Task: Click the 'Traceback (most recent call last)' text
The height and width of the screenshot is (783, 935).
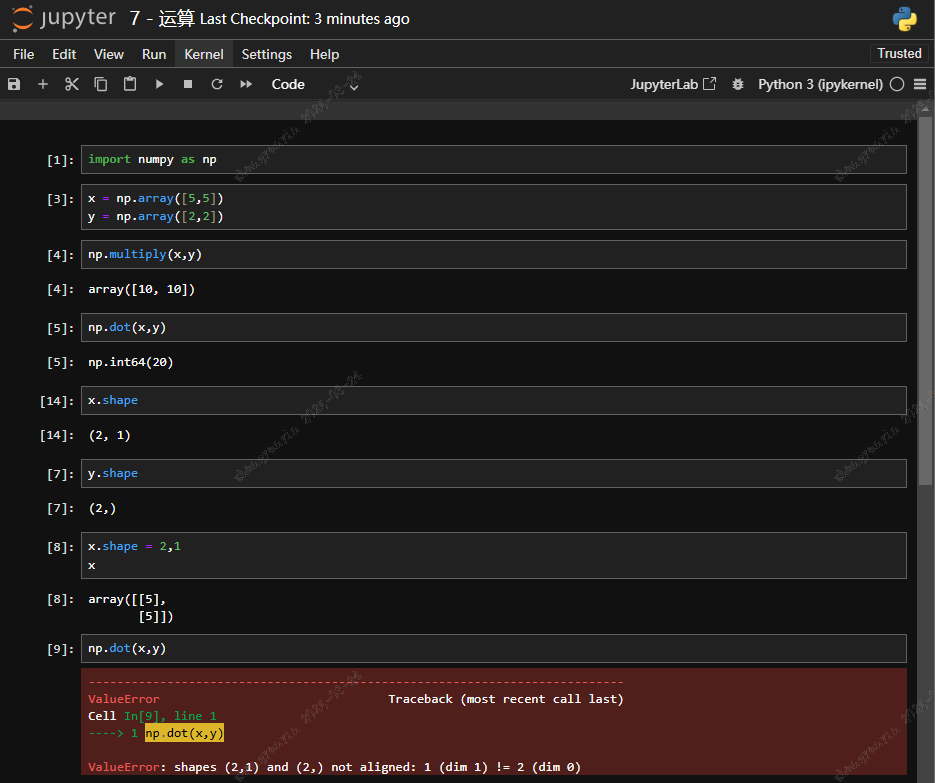Action: [506, 699]
